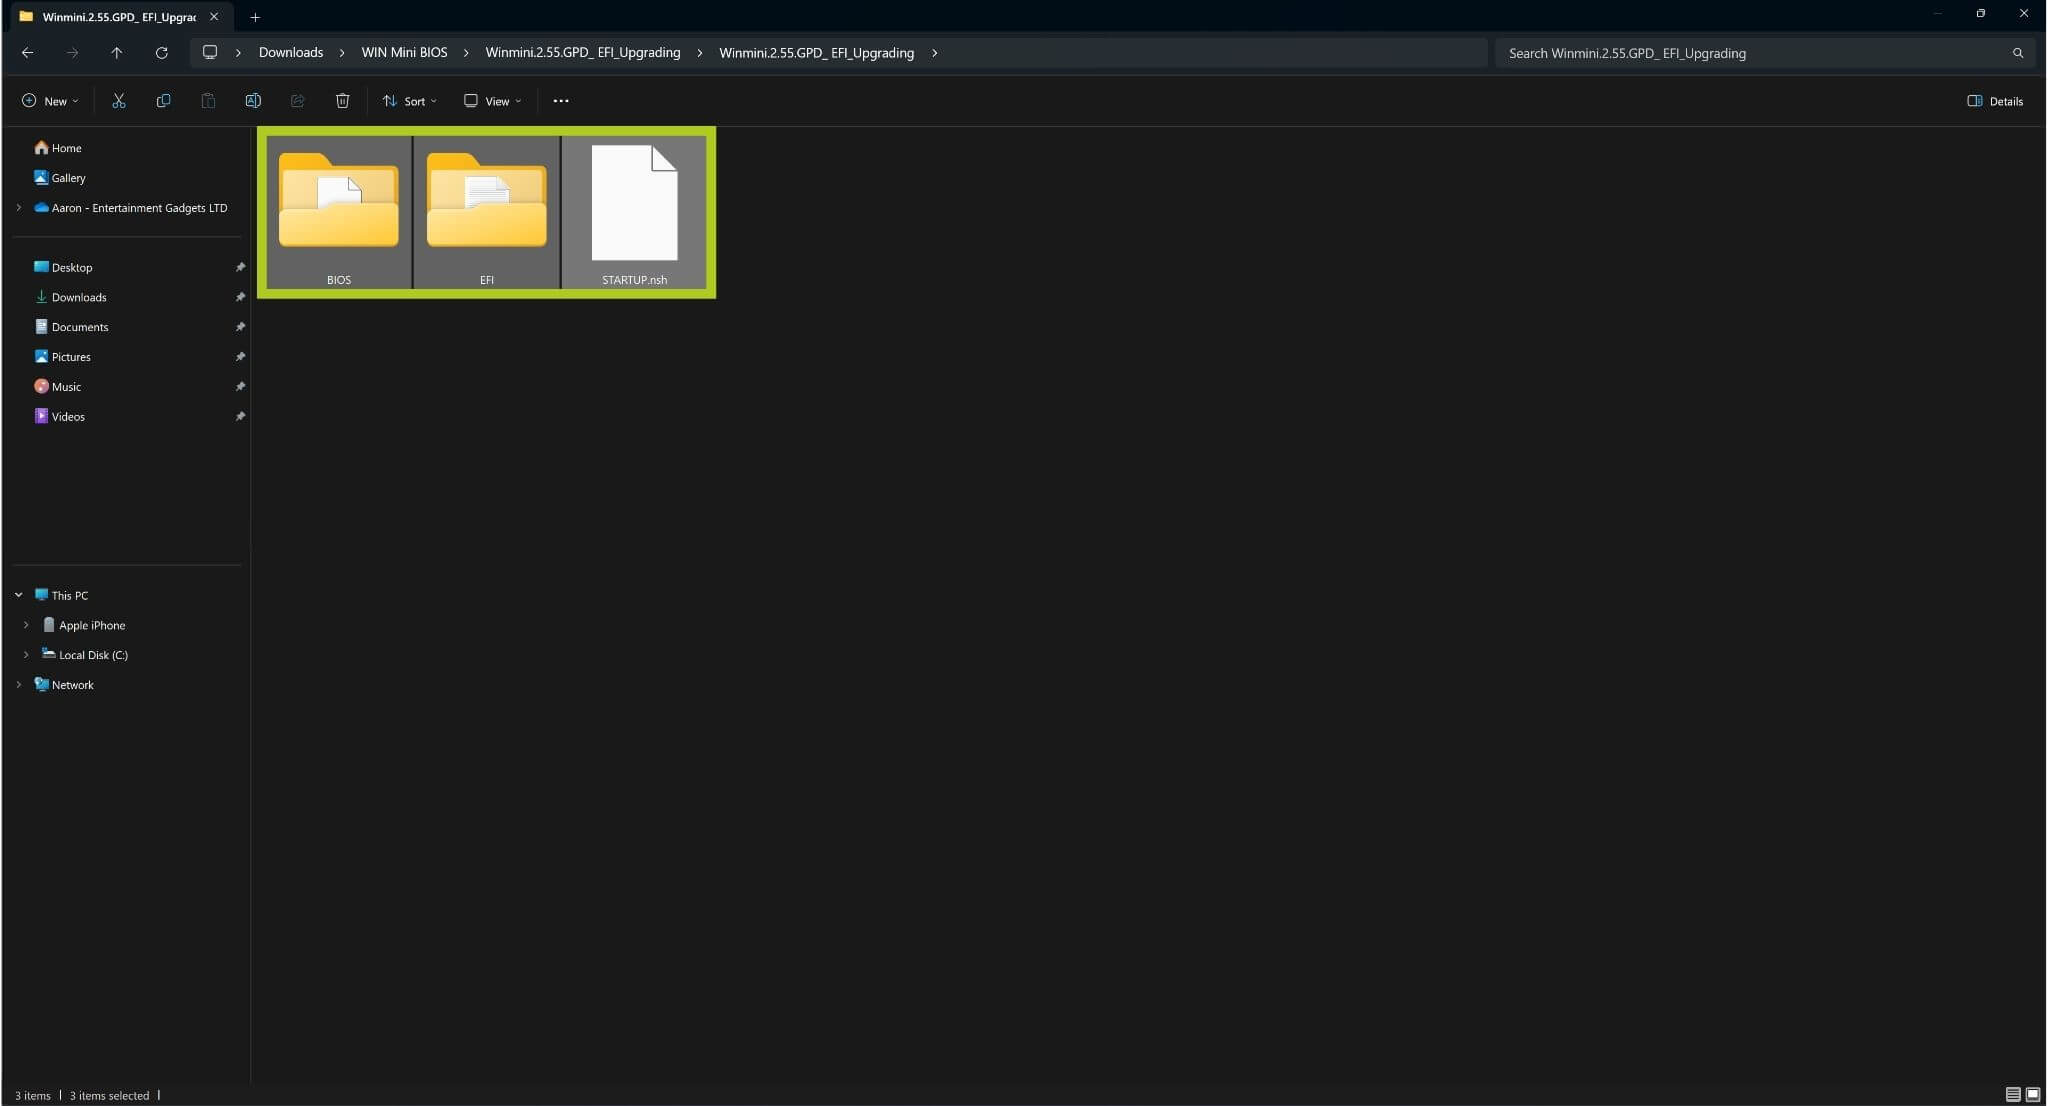Image resolution: width=2048 pixels, height=1106 pixels.
Task: Switch to details layout in status bar
Action: coord(2010,1095)
